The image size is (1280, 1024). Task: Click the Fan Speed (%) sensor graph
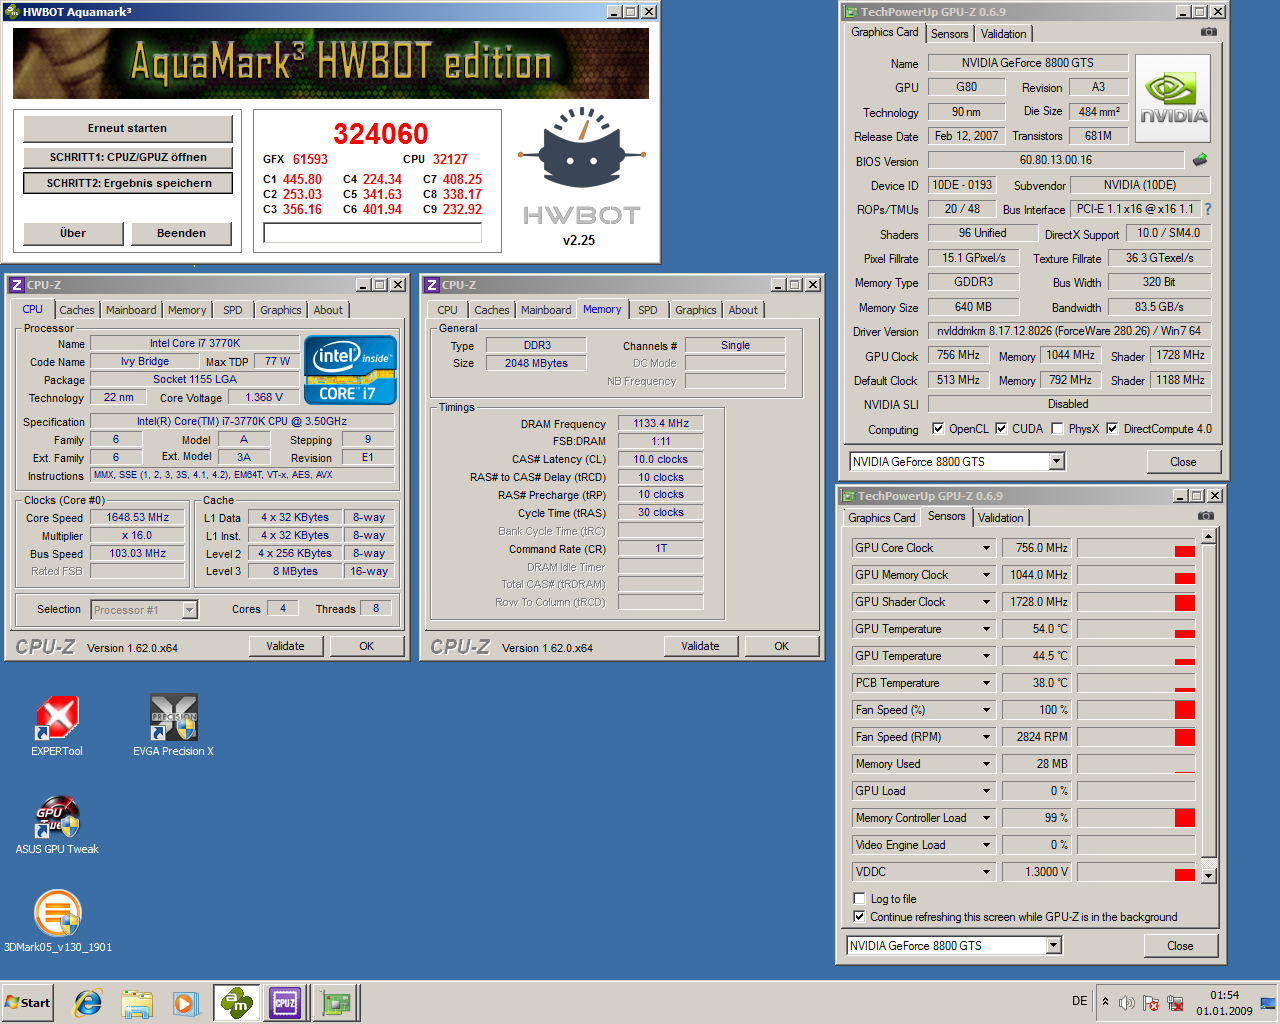1136,710
